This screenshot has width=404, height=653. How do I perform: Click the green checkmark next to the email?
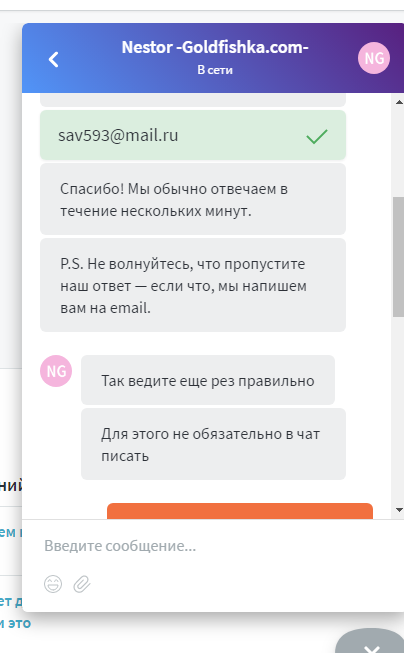pos(317,136)
